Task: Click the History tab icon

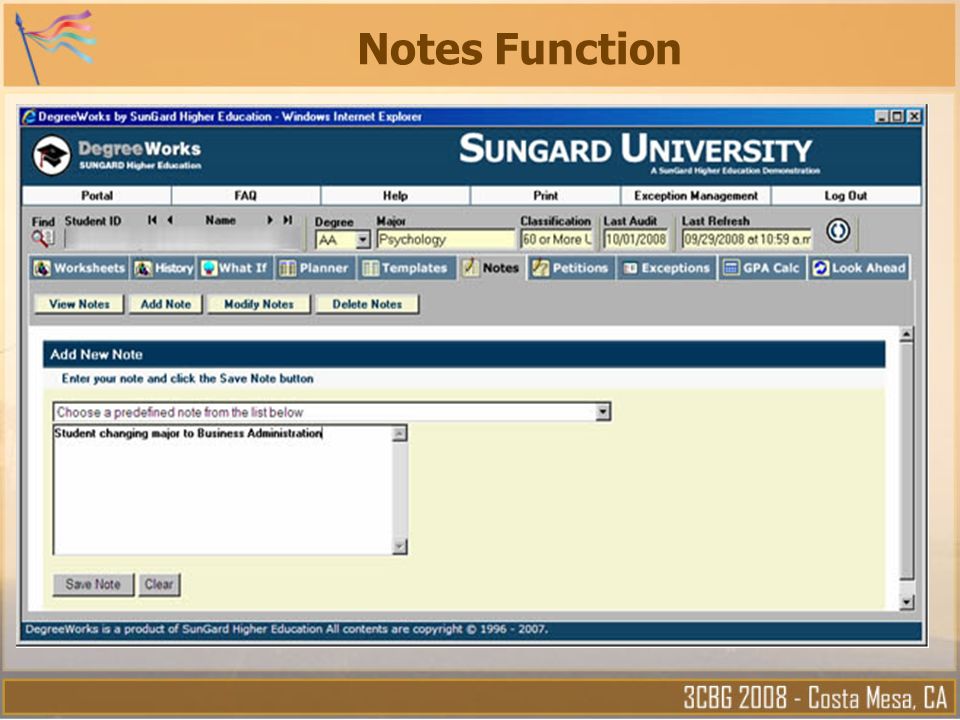Action: tap(143, 268)
